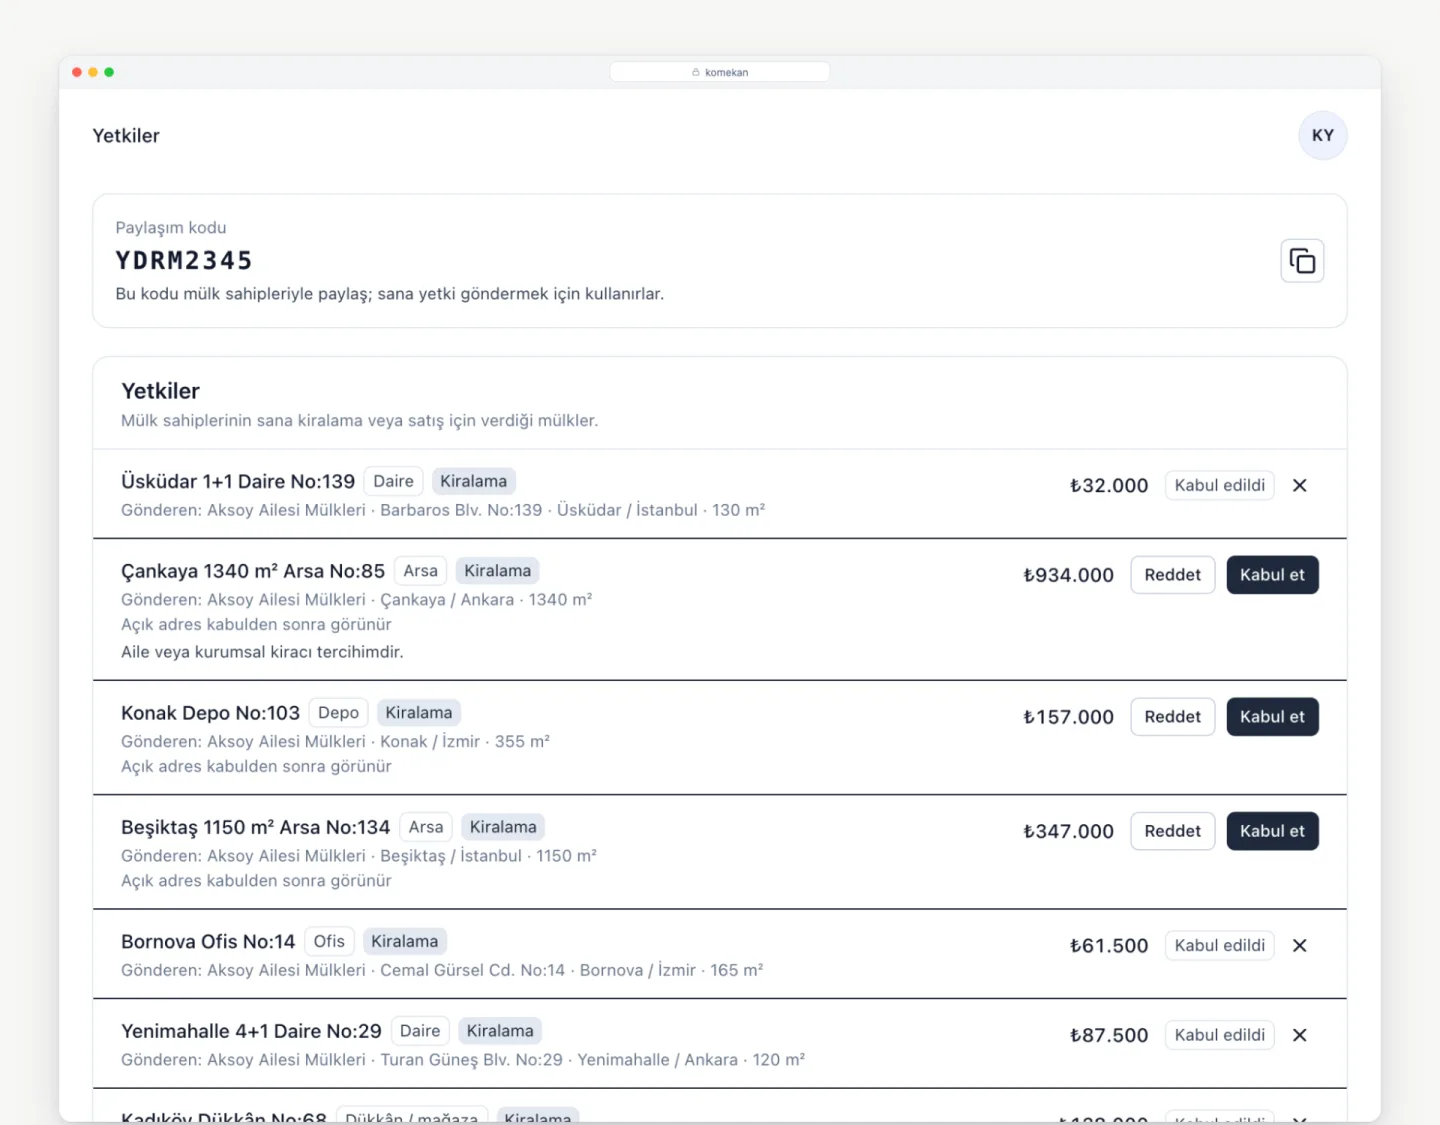Click the Çankaya 1340 m² Arsa No:85 title

253,571
